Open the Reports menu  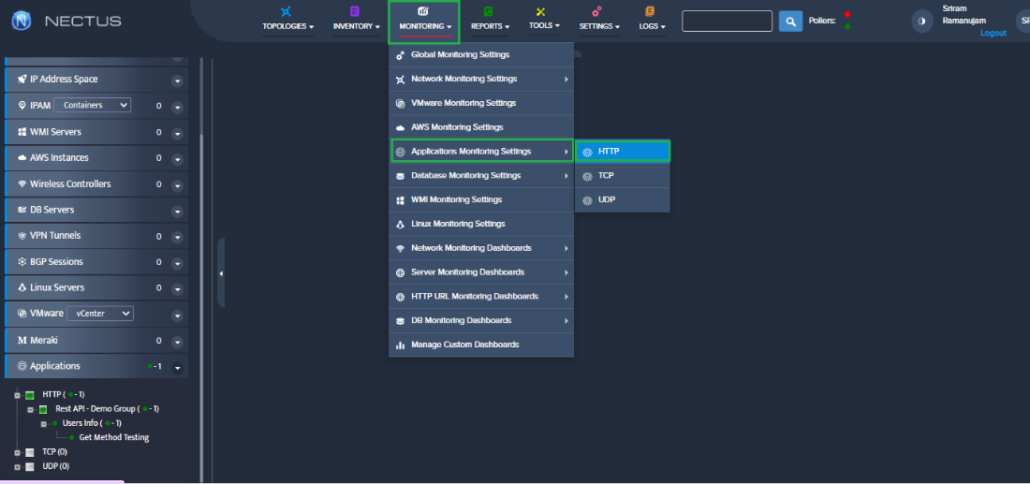click(490, 19)
